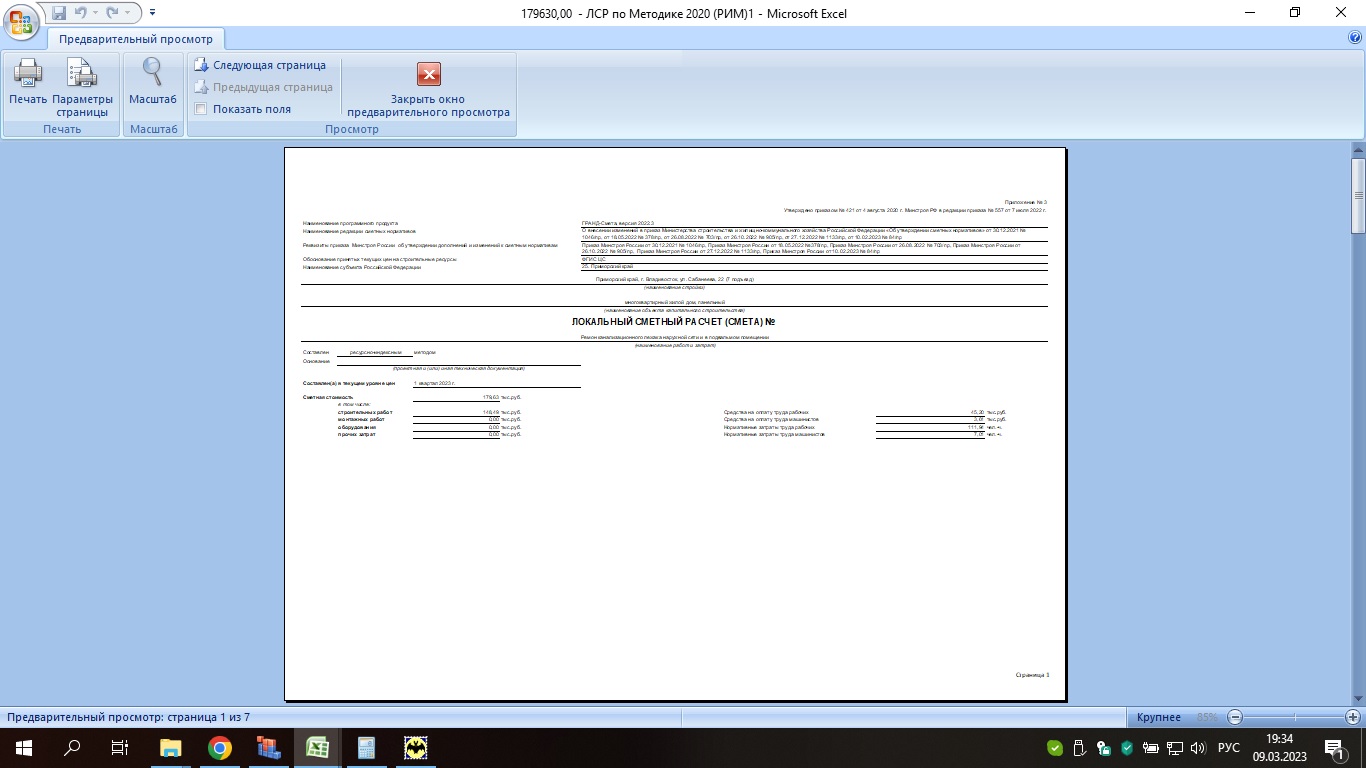This screenshot has height=768, width=1366.
Task: Open Windows taskbar search
Action: pos(72,747)
